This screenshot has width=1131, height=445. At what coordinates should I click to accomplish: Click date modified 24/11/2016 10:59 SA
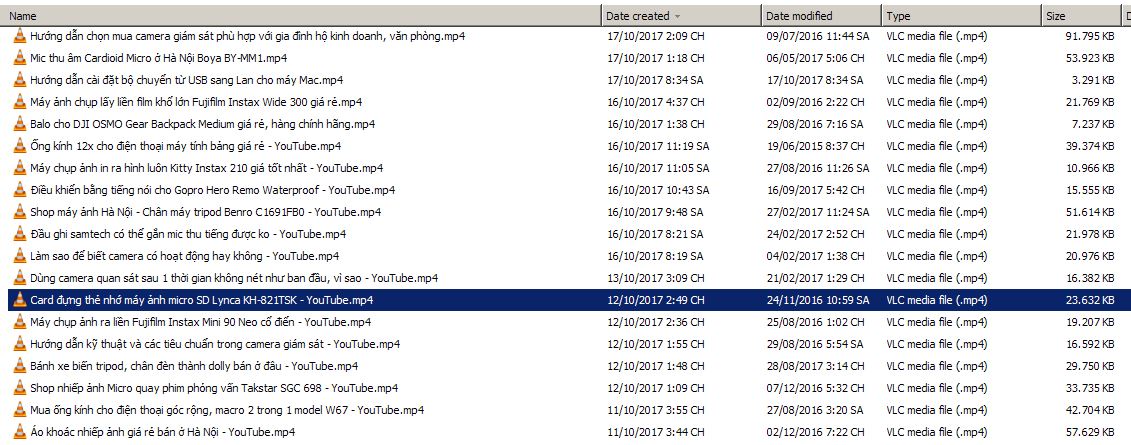tap(818, 300)
